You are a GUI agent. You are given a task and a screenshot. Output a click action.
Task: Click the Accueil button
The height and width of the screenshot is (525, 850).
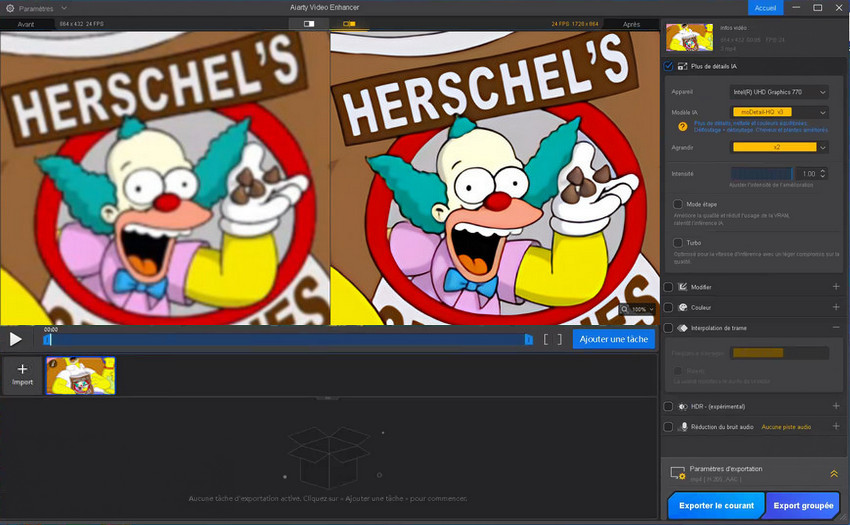(765, 8)
